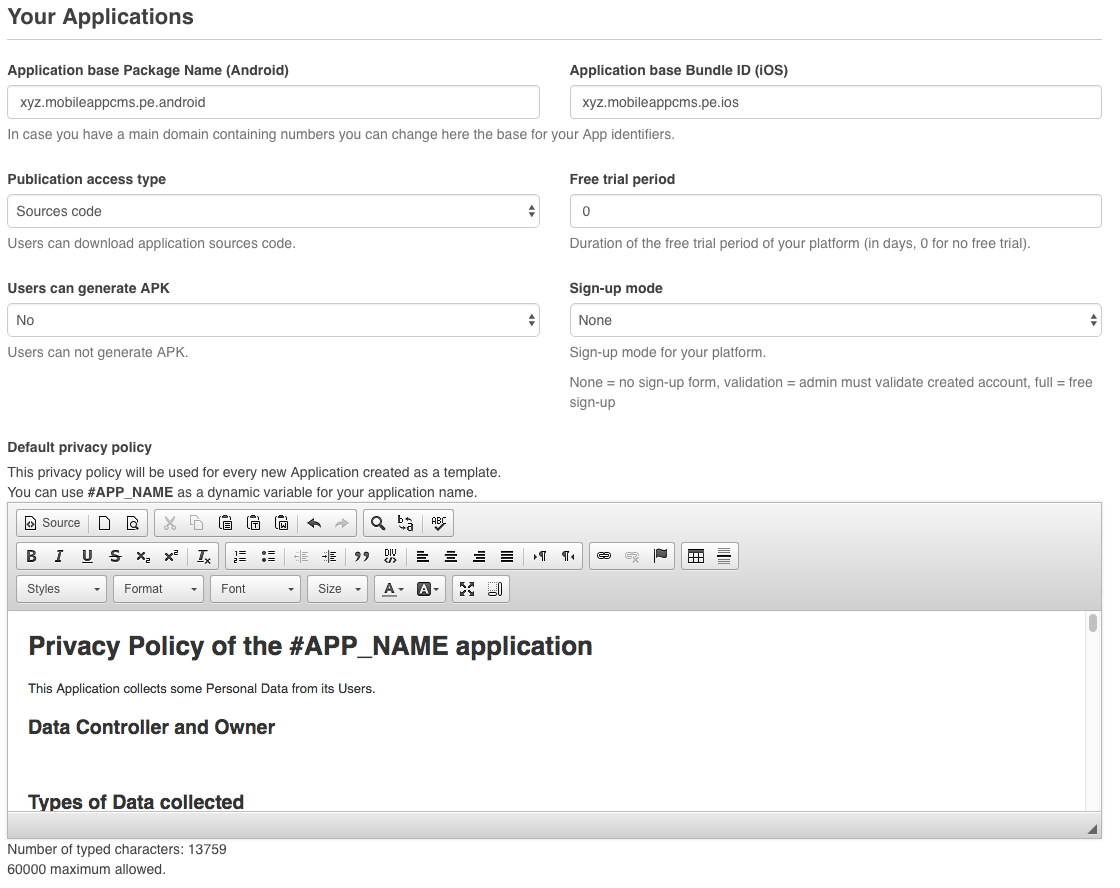
Task: Open the Publication access type dropdown
Action: [273, 211]
